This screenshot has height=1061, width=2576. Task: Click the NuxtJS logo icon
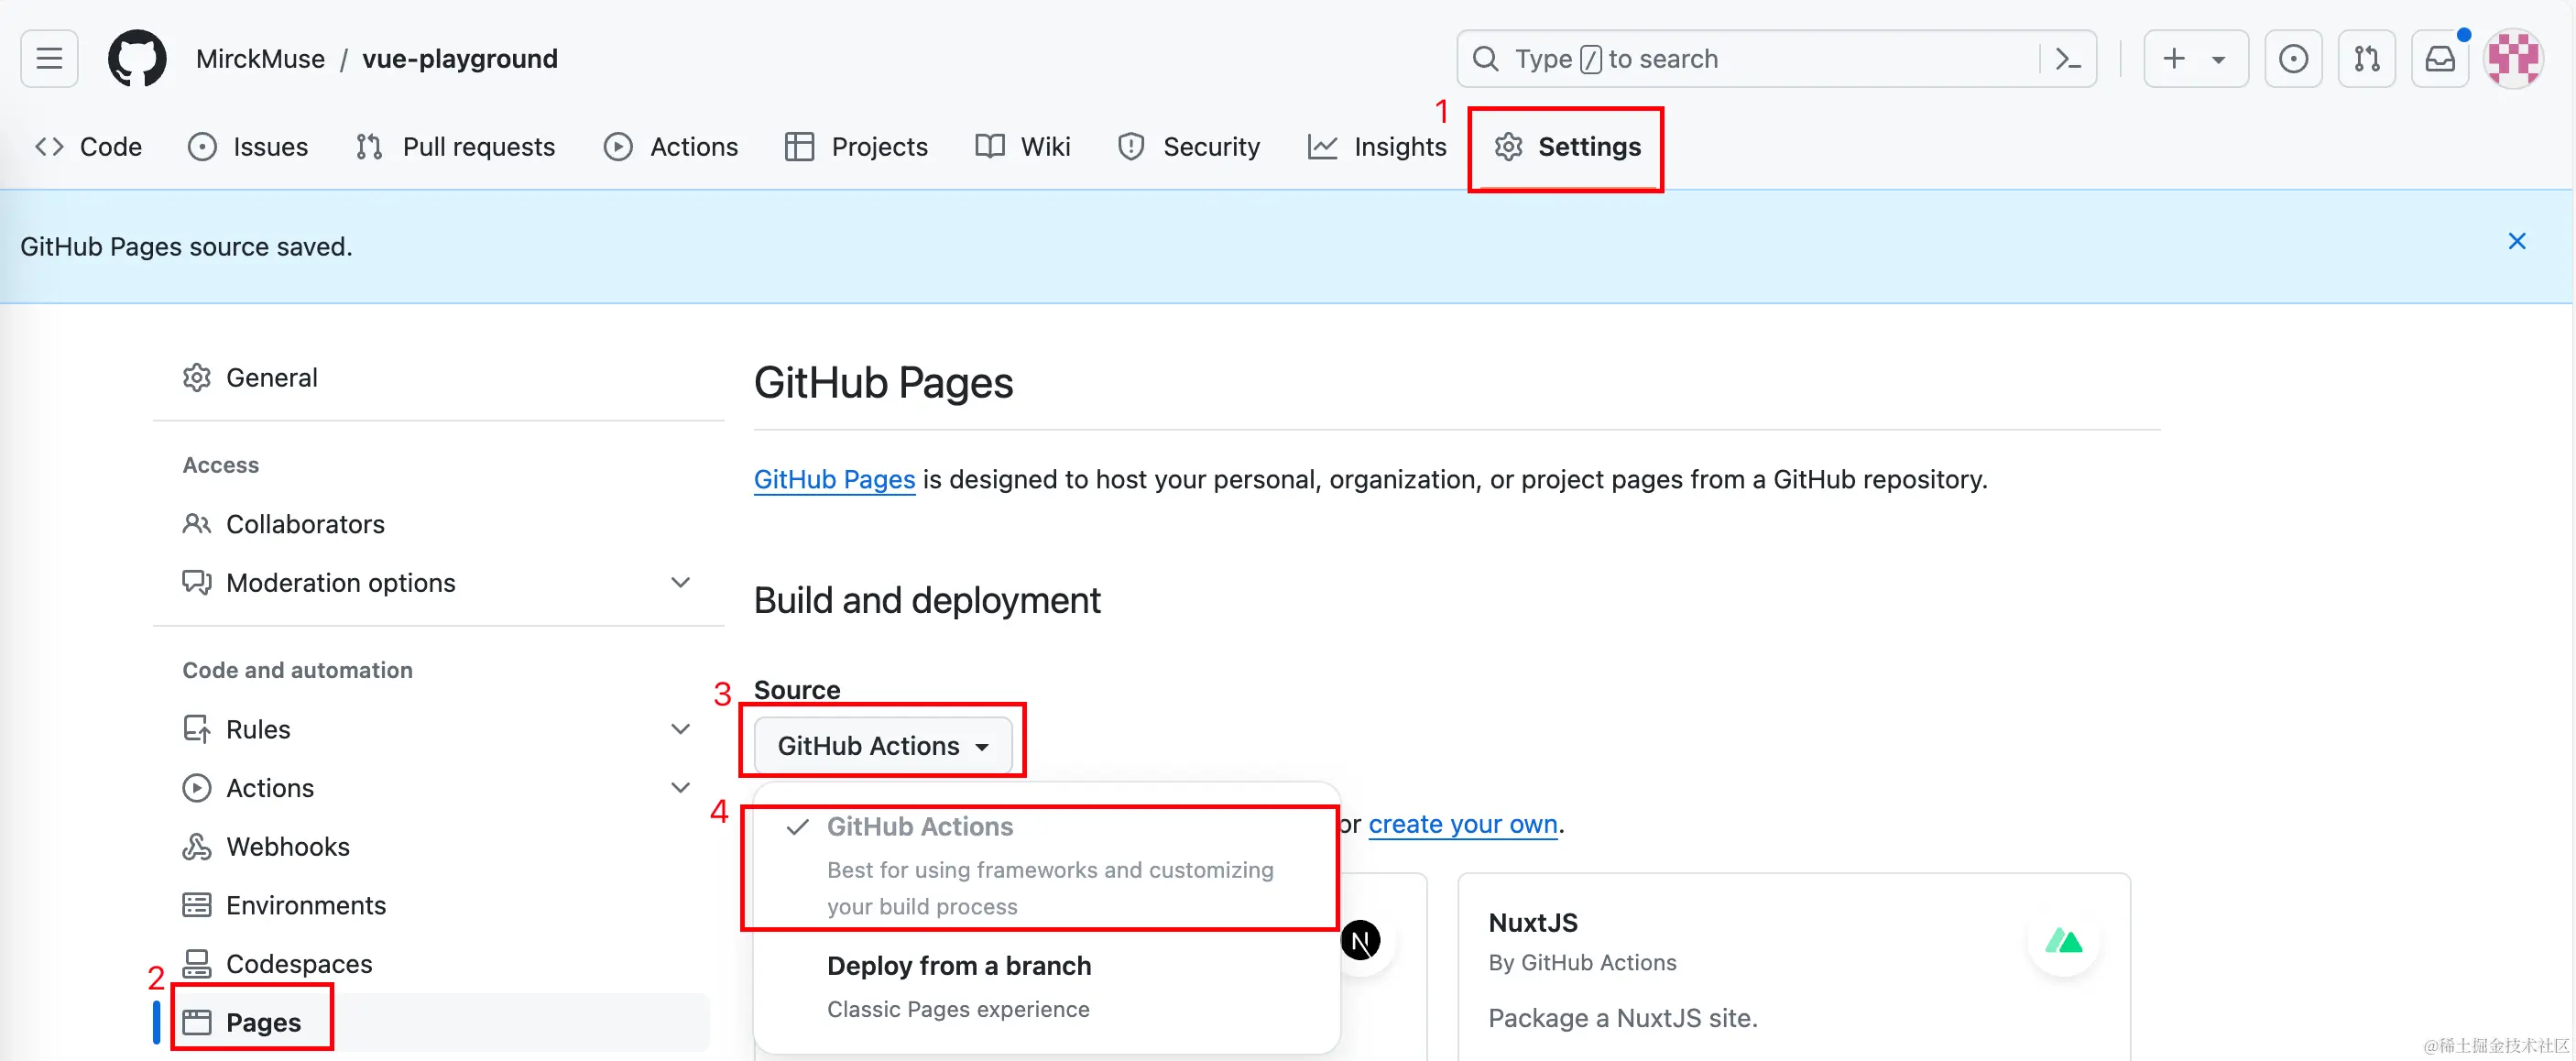click(2063, 940)
